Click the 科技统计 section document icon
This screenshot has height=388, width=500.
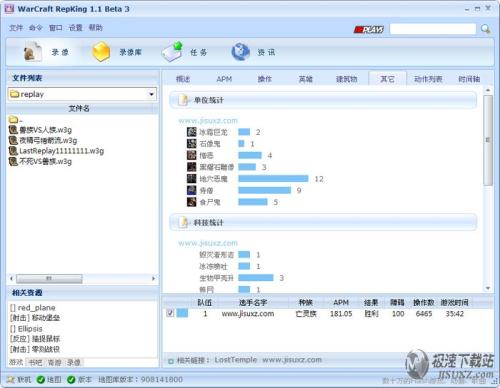point(184,222)
